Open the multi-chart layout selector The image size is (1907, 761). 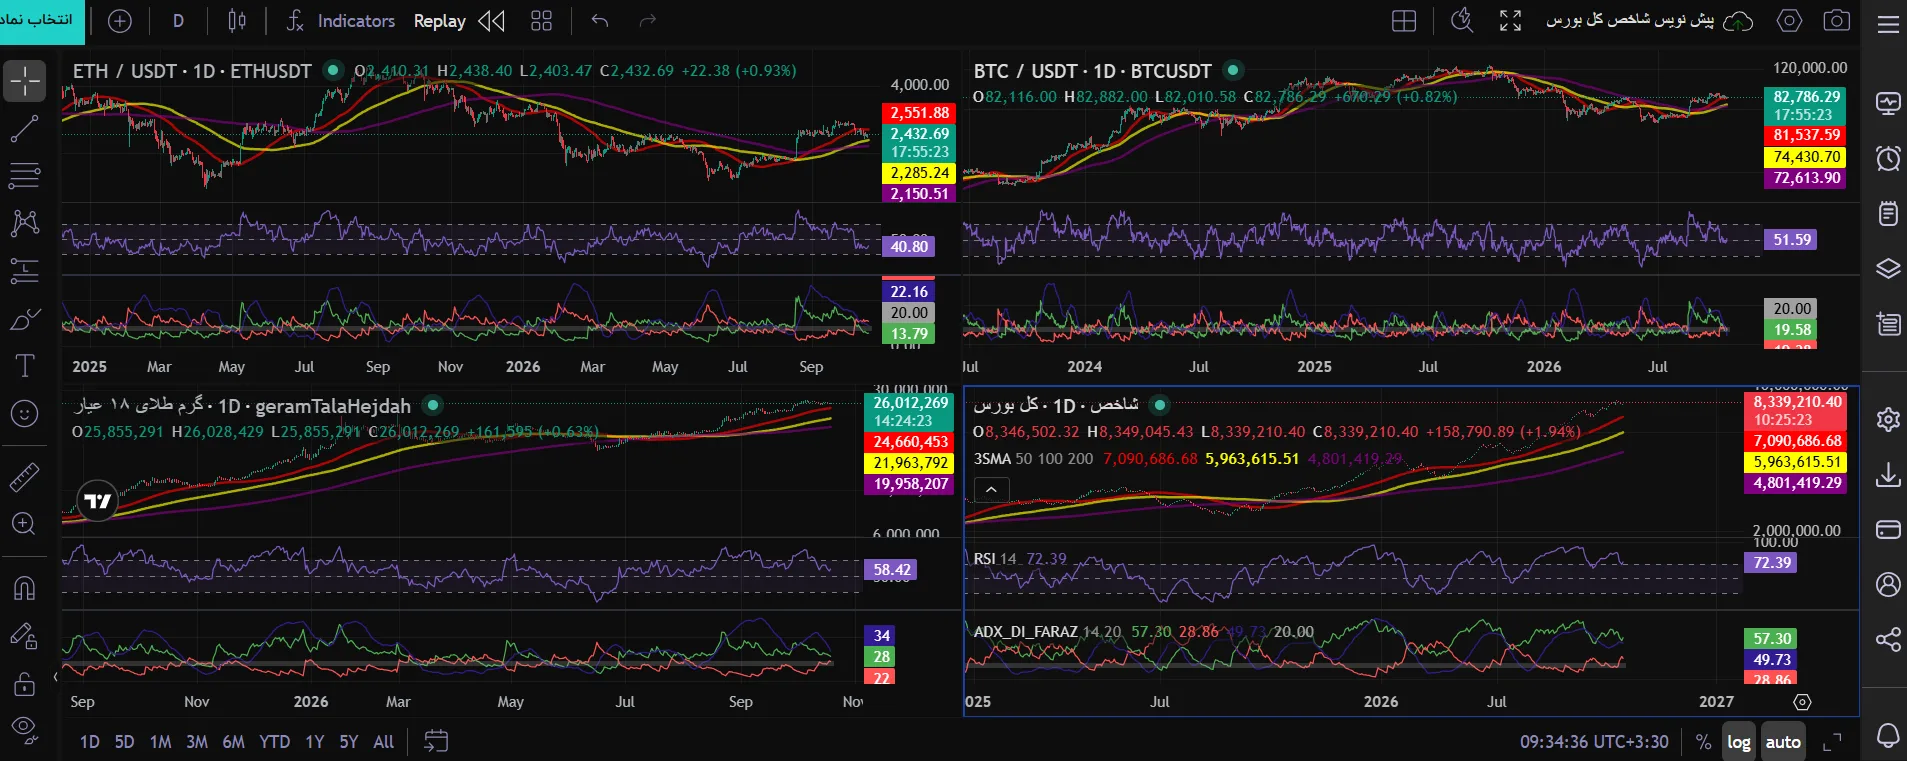[x=1404, y=21]
